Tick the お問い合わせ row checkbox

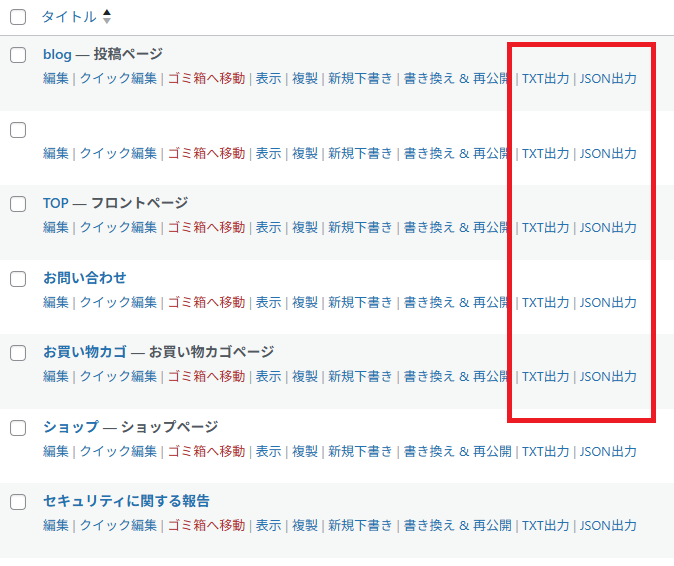18,279
